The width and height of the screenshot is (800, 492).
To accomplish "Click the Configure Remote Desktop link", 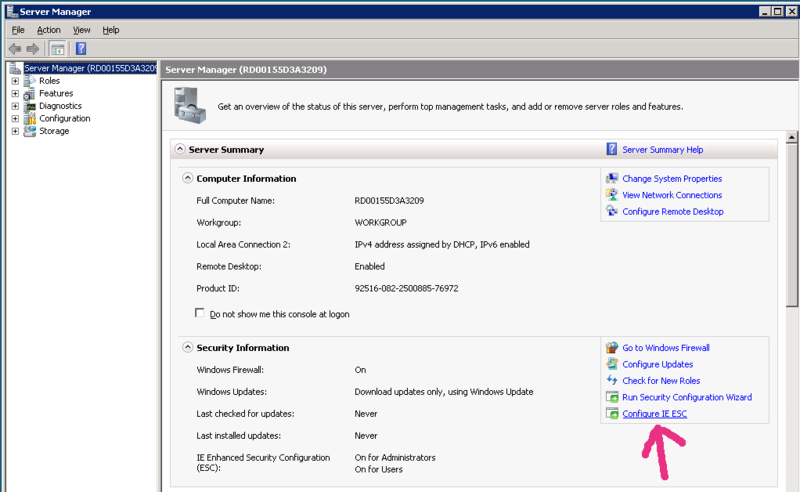I will pos(672,211).
